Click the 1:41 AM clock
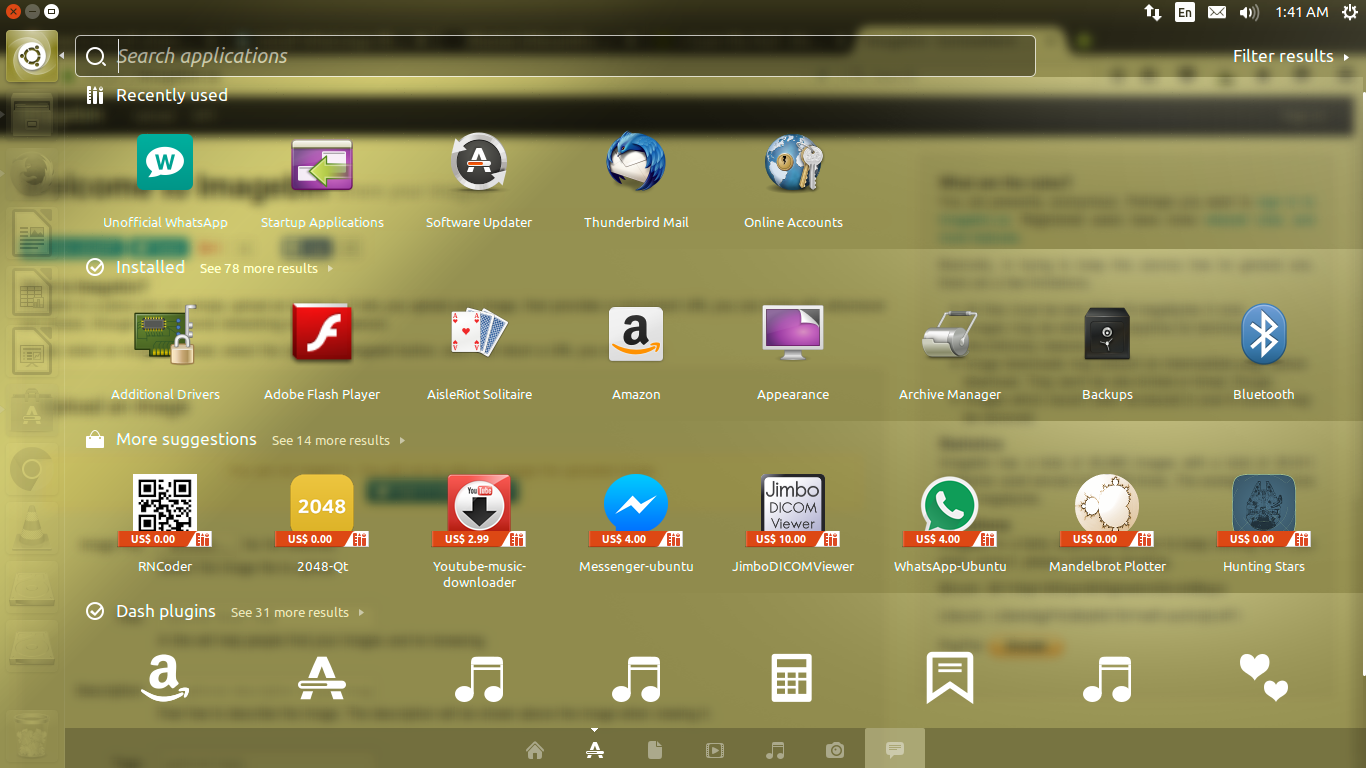The width and height of the screenshot is (1366, 768). pos(1302,12)
